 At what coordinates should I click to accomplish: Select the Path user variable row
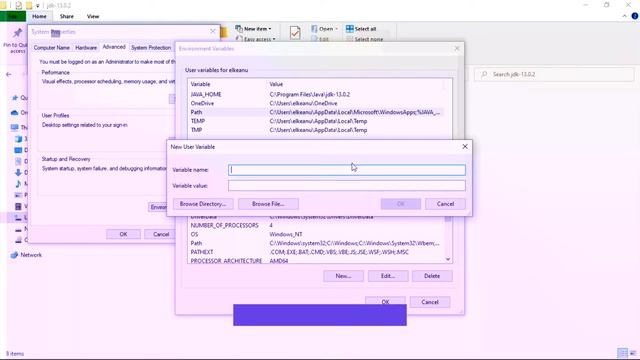point(315,112)
